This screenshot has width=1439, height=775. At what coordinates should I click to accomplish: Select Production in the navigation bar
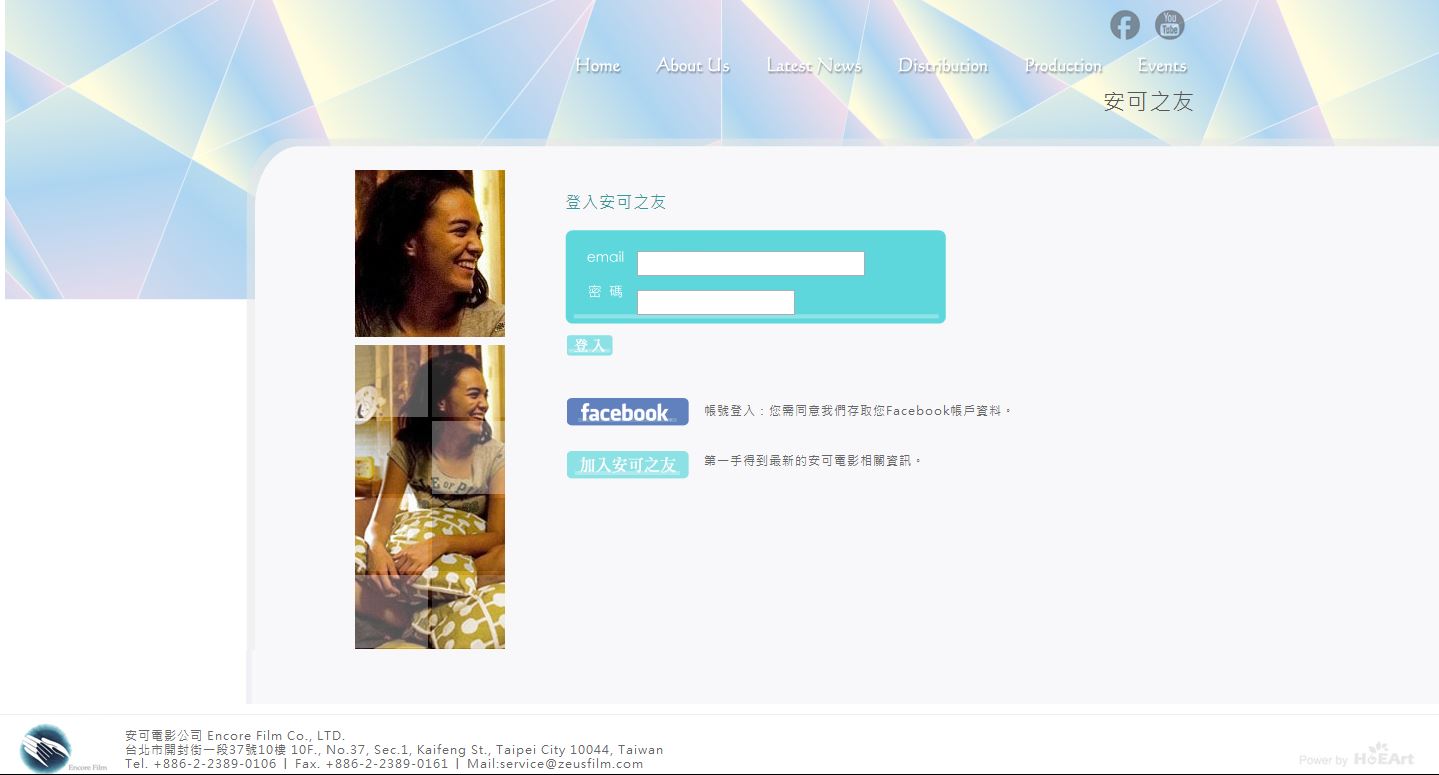(1062, 66)
